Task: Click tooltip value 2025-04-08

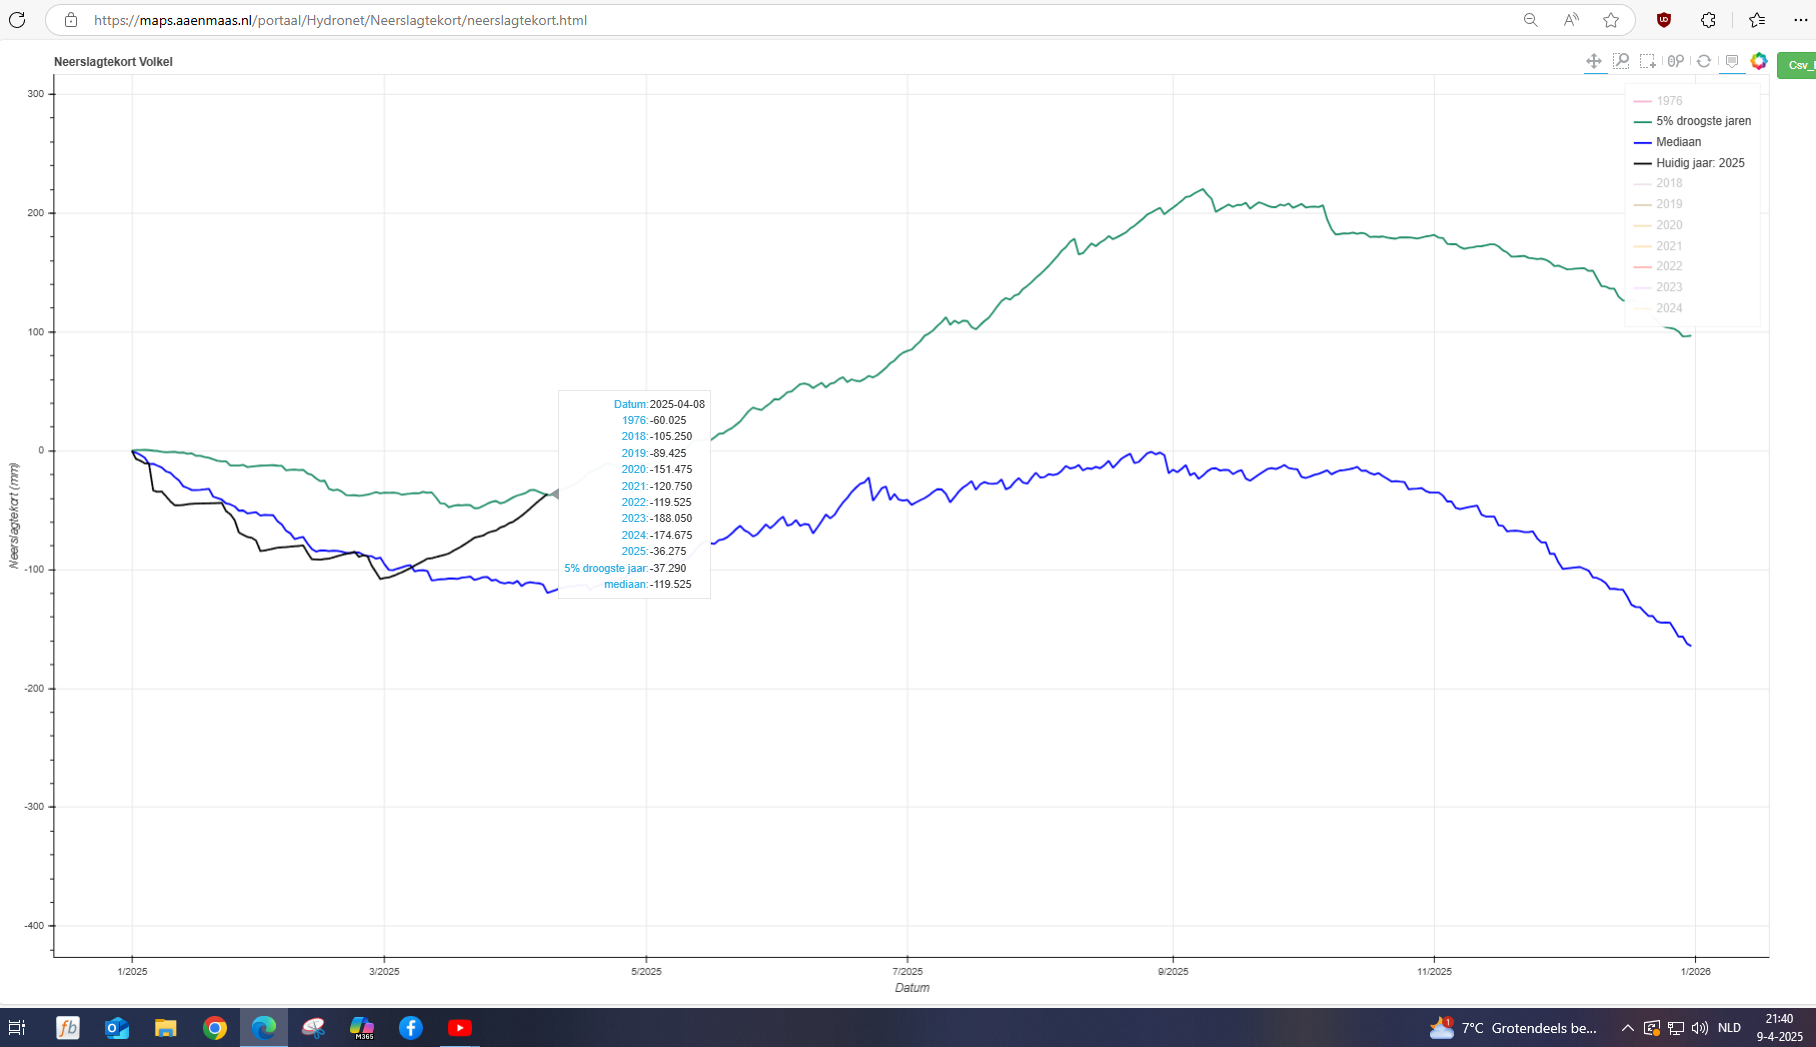Action: (677, 404)
